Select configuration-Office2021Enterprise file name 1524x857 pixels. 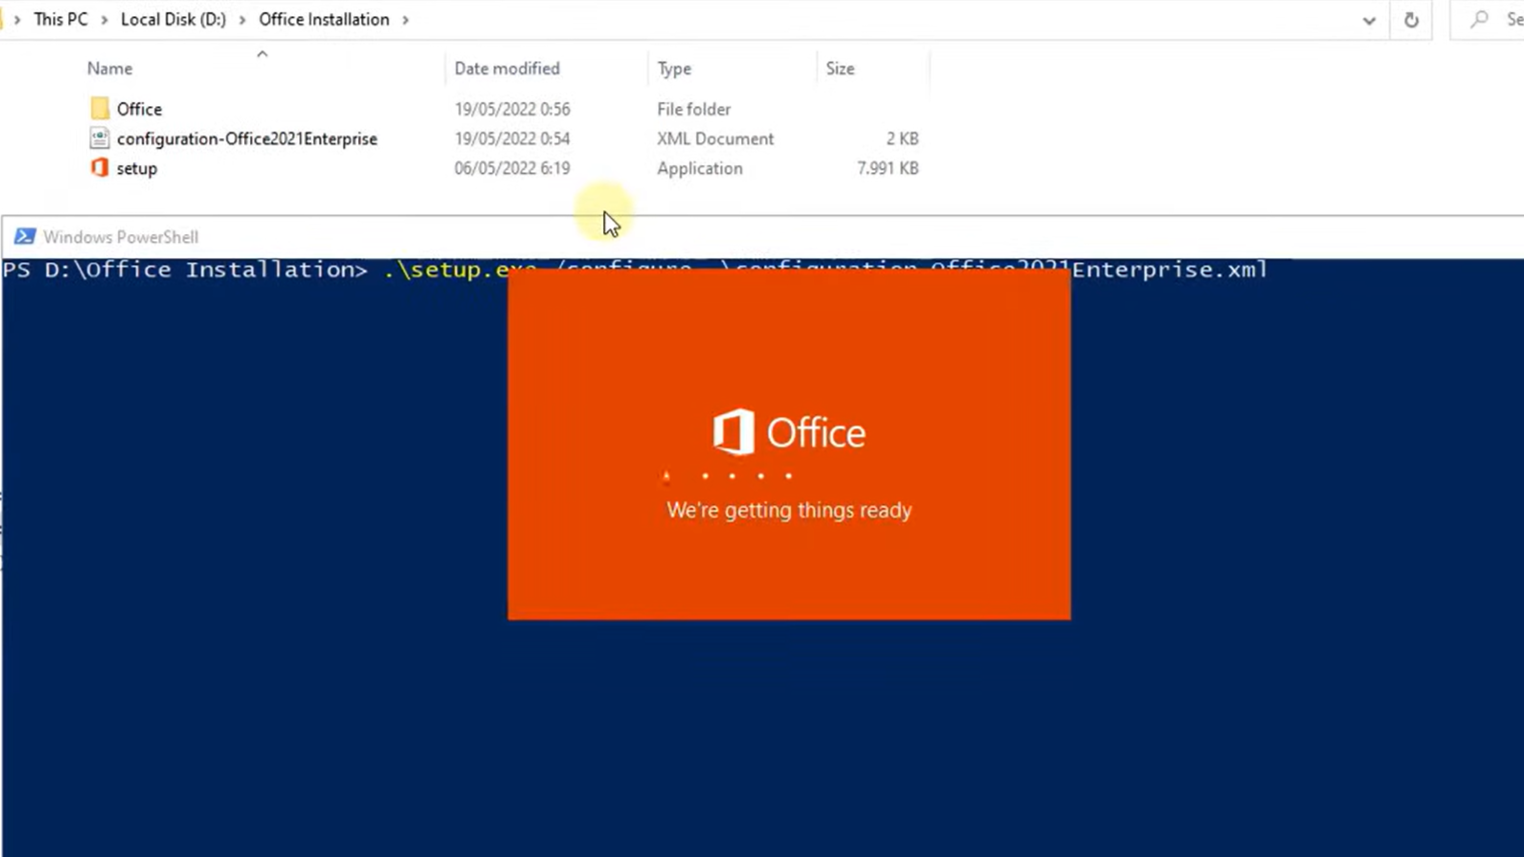[247, 139]
